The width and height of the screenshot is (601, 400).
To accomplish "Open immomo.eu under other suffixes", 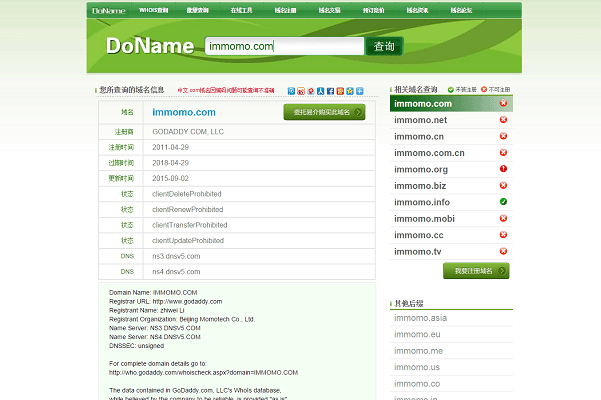I will 417,334.
